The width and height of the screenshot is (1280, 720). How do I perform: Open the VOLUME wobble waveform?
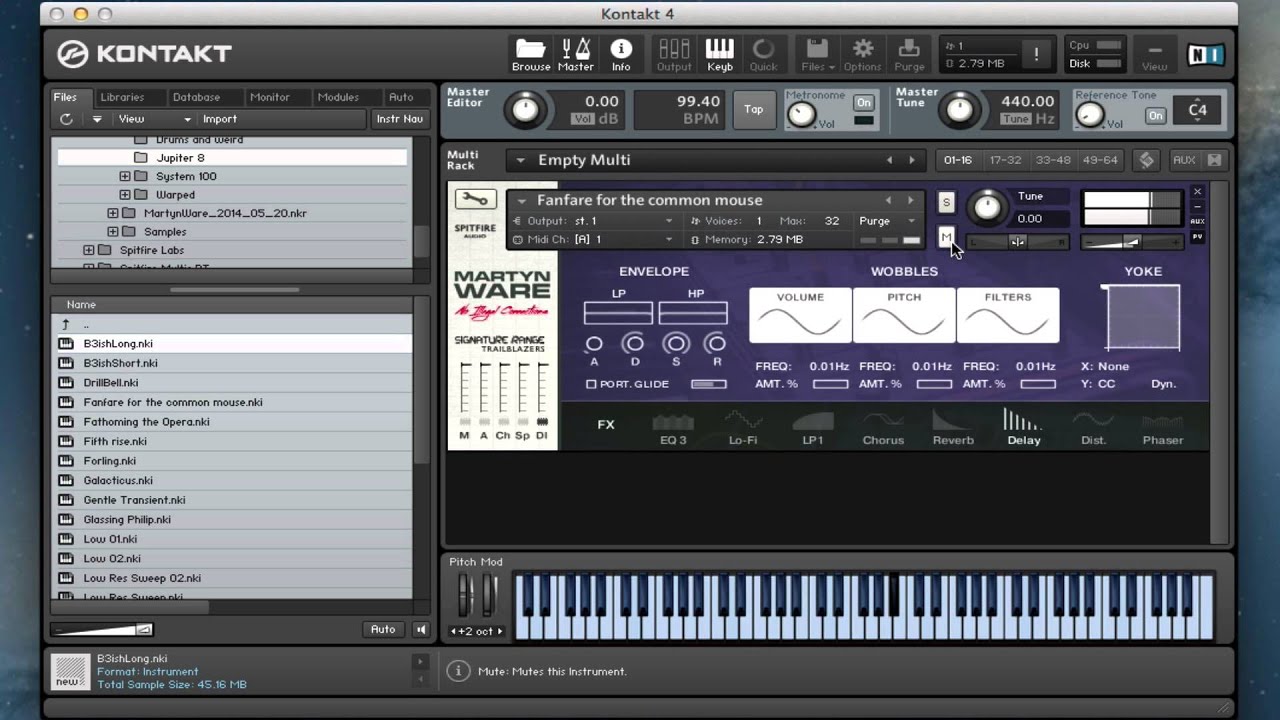coord(800,315)
